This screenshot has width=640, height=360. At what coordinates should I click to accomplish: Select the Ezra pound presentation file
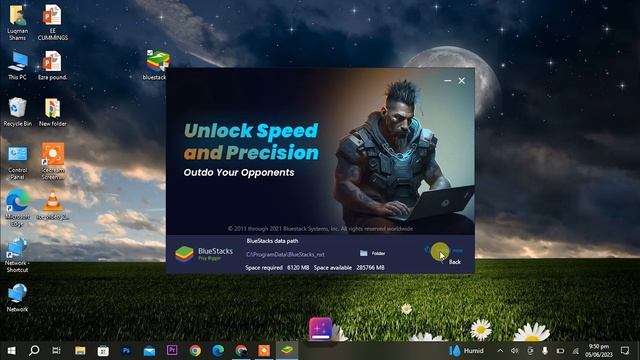tap(53, 65)
